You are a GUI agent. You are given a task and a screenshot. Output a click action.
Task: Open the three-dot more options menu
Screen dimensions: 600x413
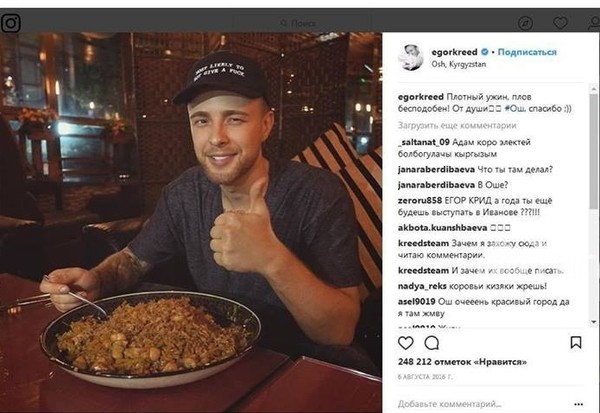[579, 404]
